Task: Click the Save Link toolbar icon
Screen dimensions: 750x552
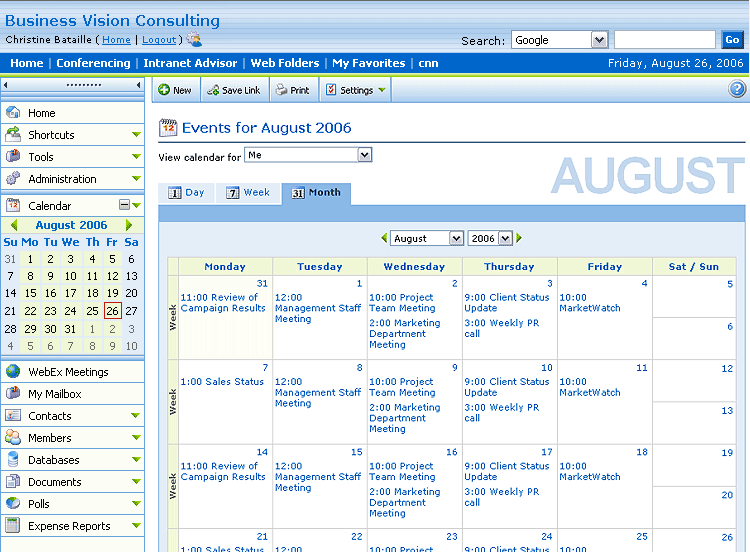Action: click(214, 90)
